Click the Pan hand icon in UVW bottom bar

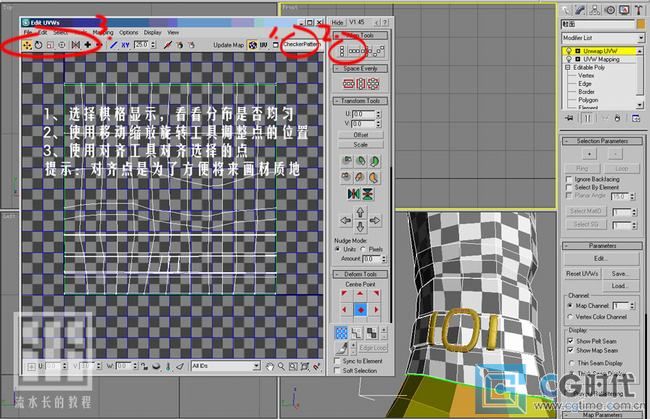pyautogui.click(x=270, y=366)
